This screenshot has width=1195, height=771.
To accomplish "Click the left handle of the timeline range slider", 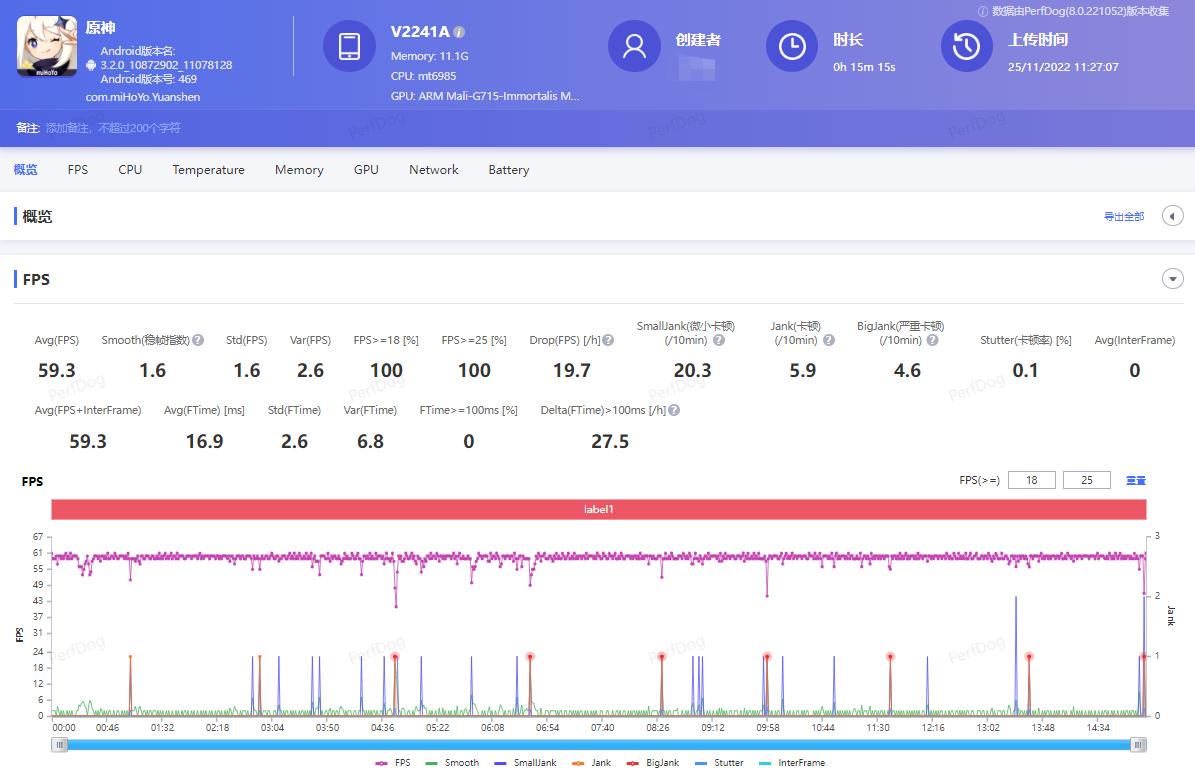I will click(x=60, y=745).
